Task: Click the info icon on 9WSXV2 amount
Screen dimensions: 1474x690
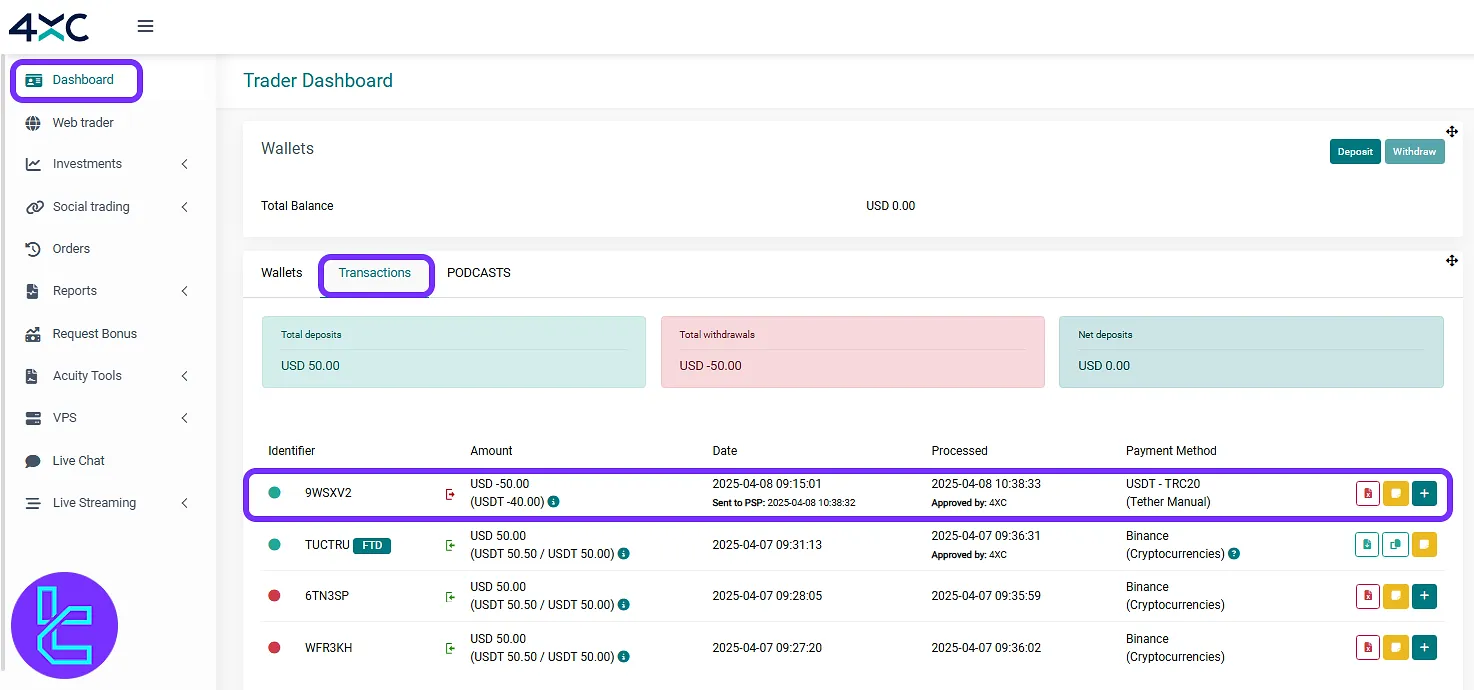Action: click(x=554, y=502)
